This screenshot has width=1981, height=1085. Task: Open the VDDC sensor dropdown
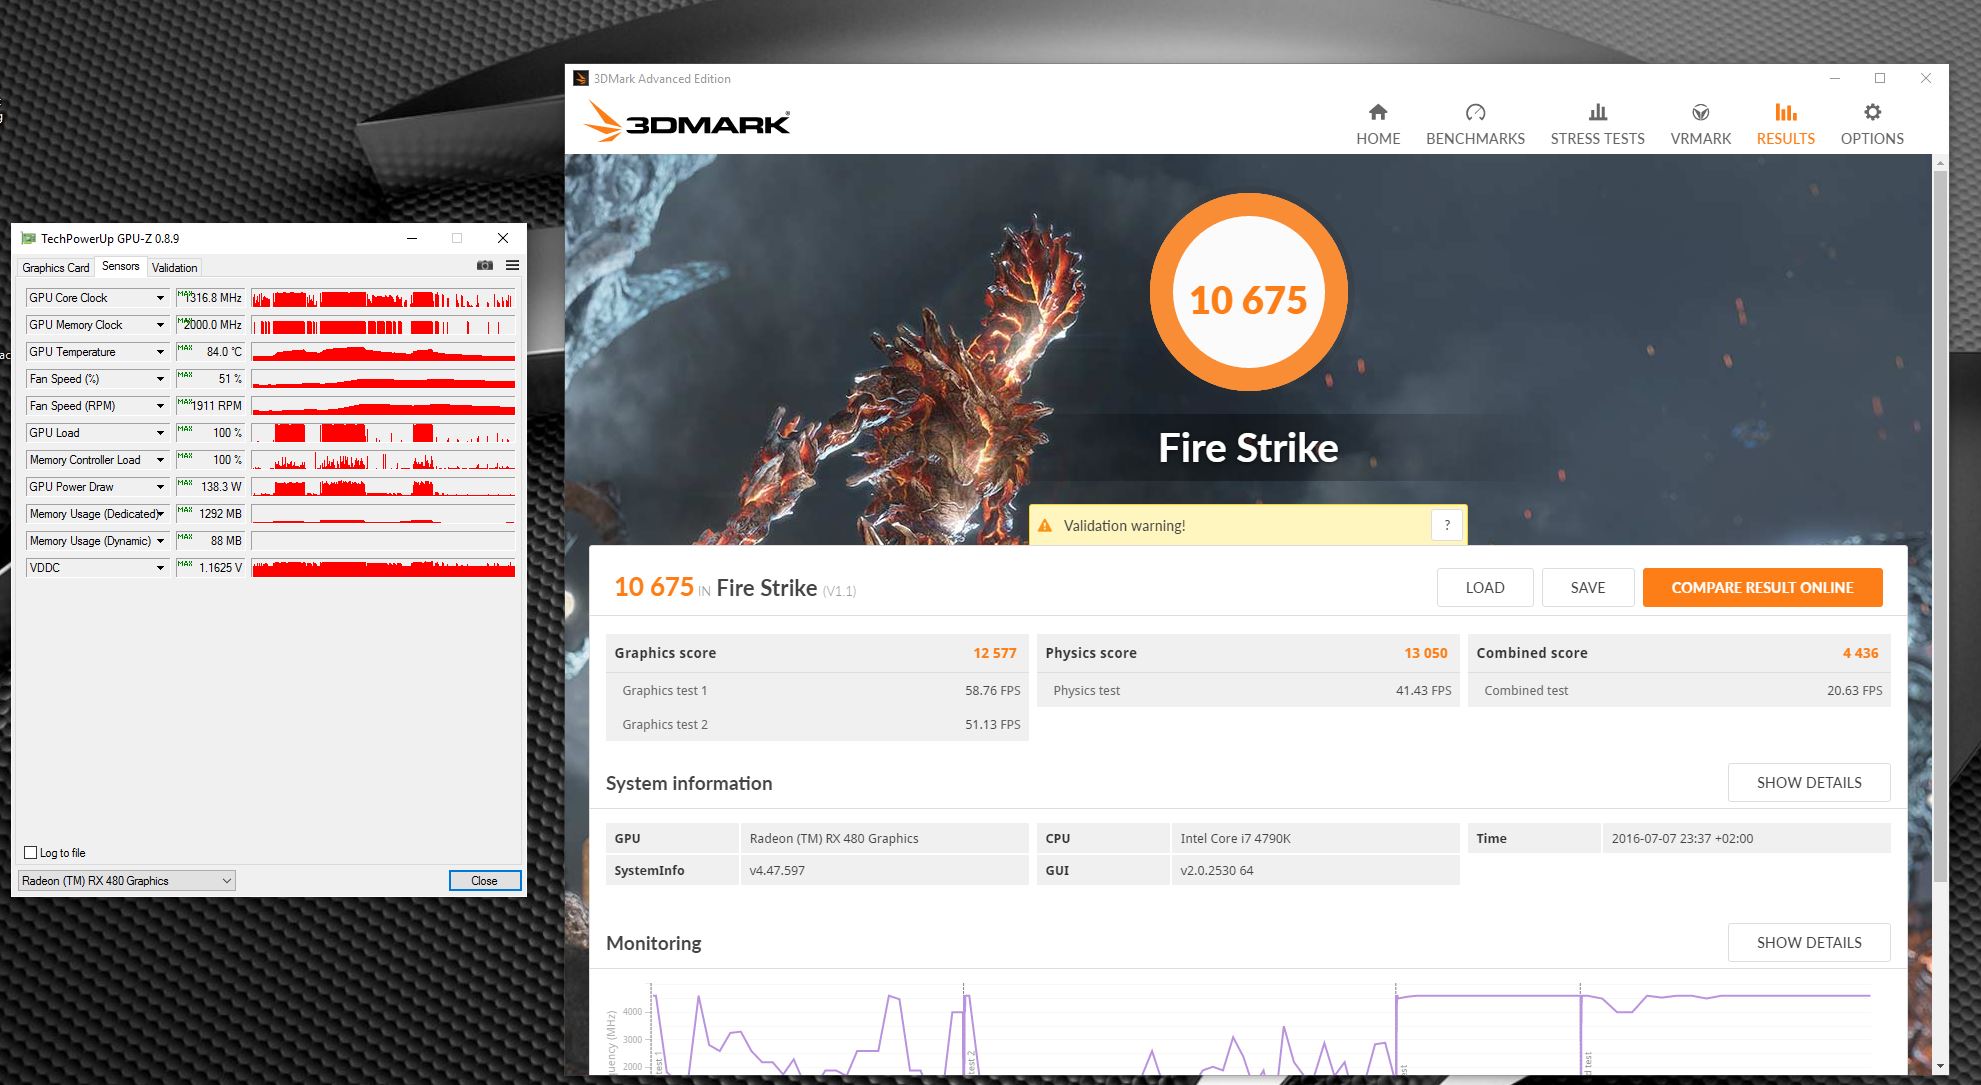(159, 568)
